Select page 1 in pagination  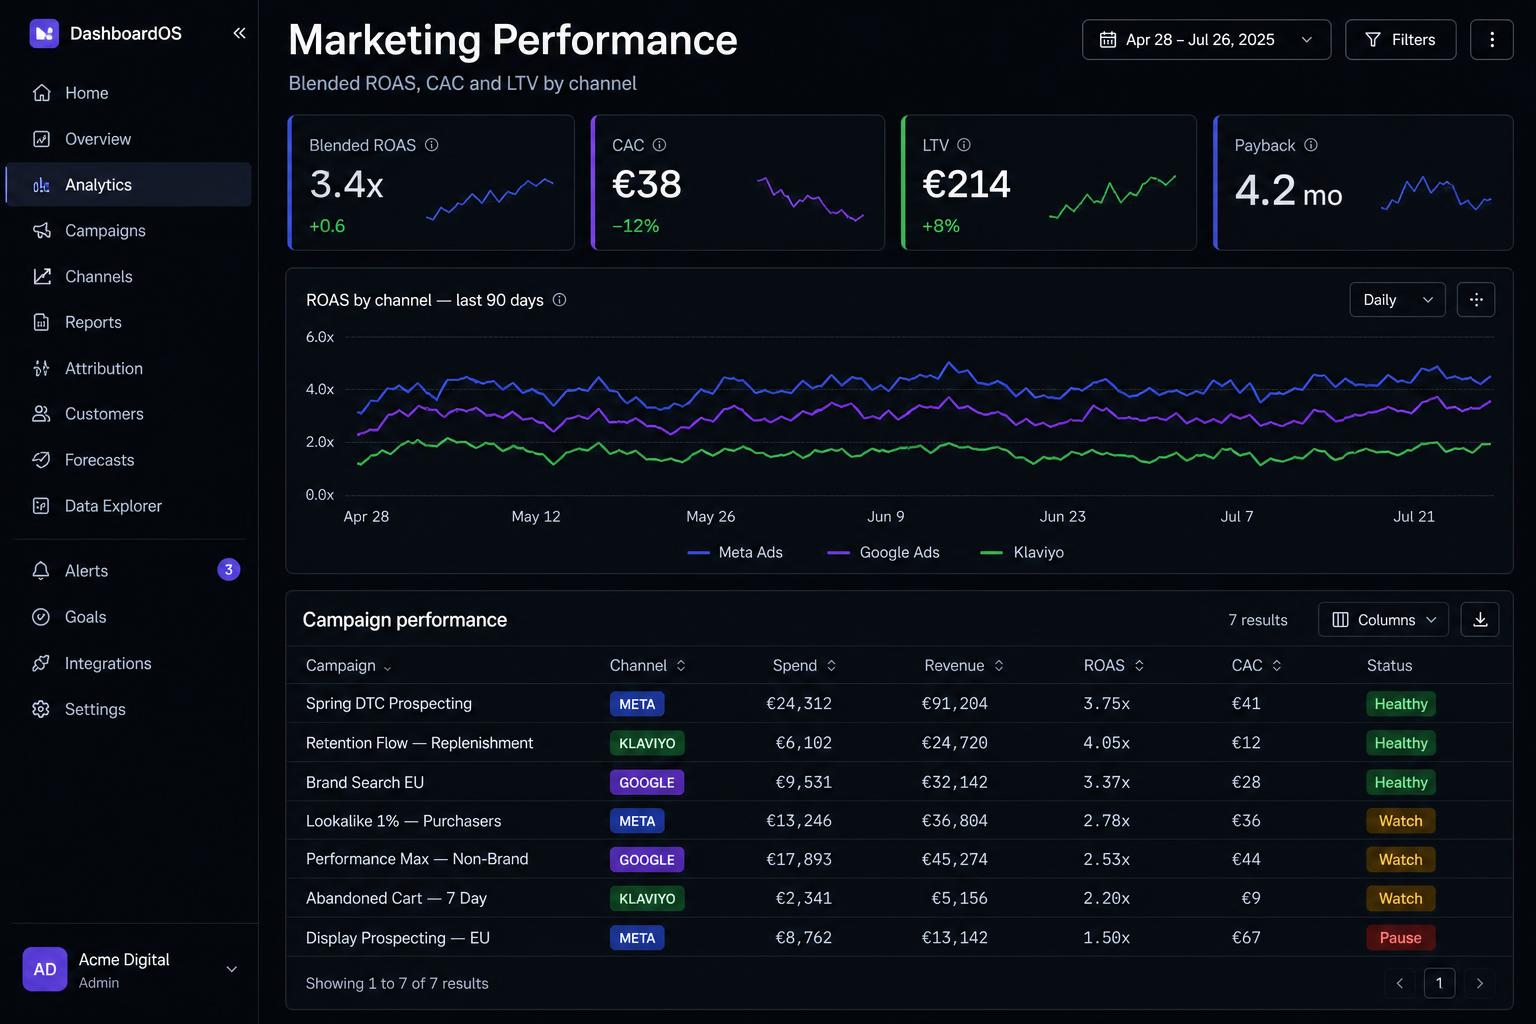pos(1440,983)
